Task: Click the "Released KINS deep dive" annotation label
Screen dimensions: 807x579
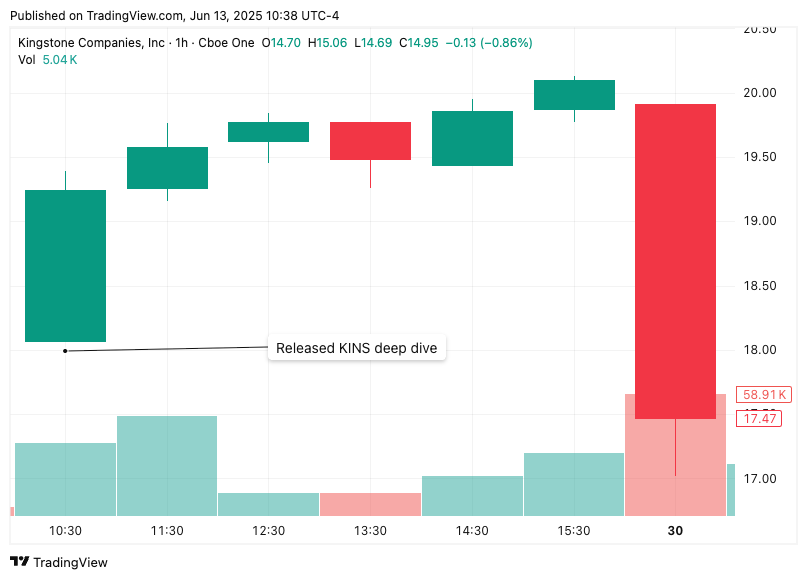Action: click(357, 348)
